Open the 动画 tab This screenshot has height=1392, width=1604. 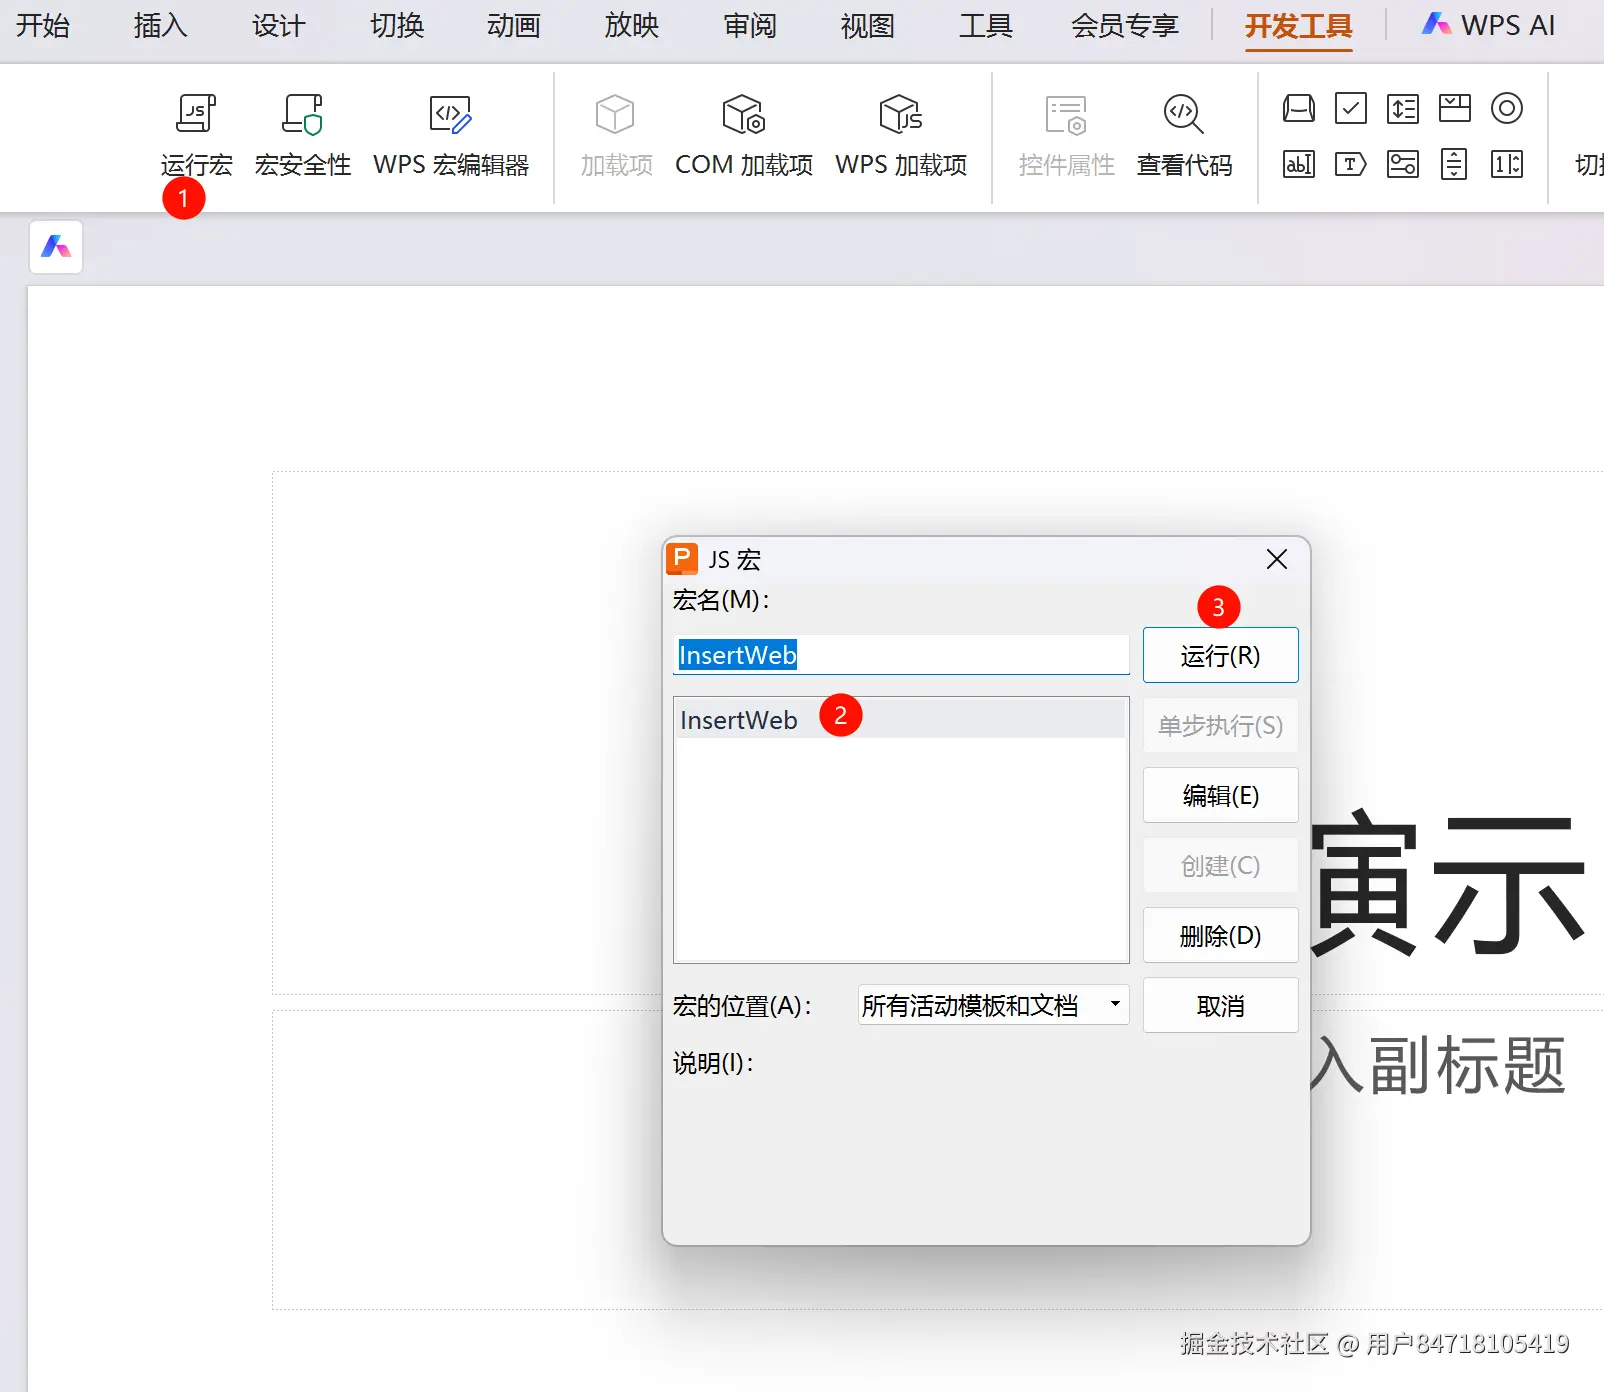tap(514, 26)
